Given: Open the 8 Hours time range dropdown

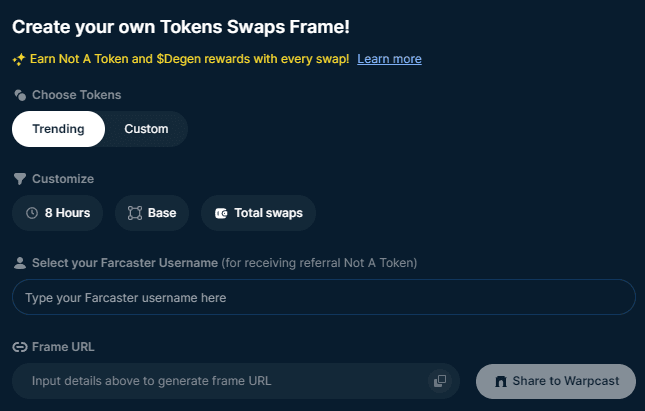Looking at the screenshot, I should pyautogui.click(x=58, y=213).
